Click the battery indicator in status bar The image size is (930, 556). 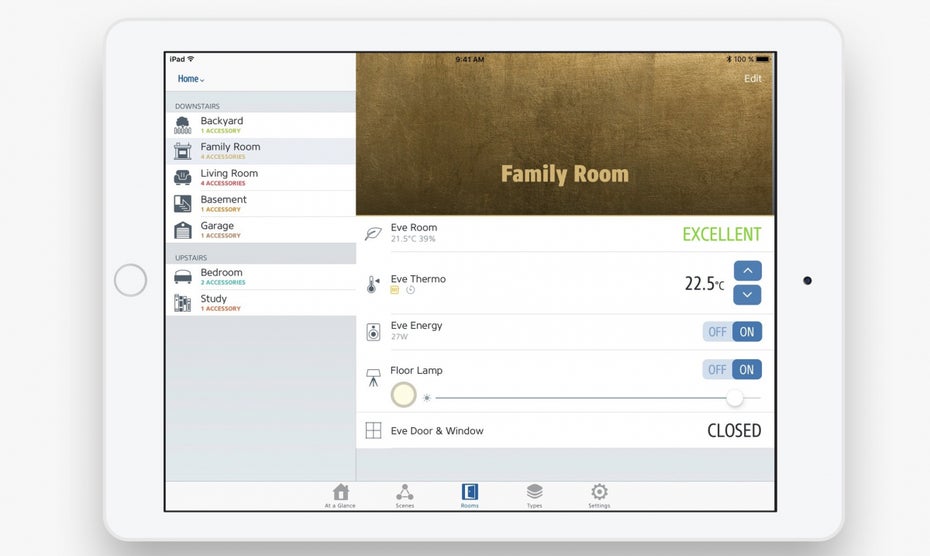pyautogui.click(x=763, y=59)
